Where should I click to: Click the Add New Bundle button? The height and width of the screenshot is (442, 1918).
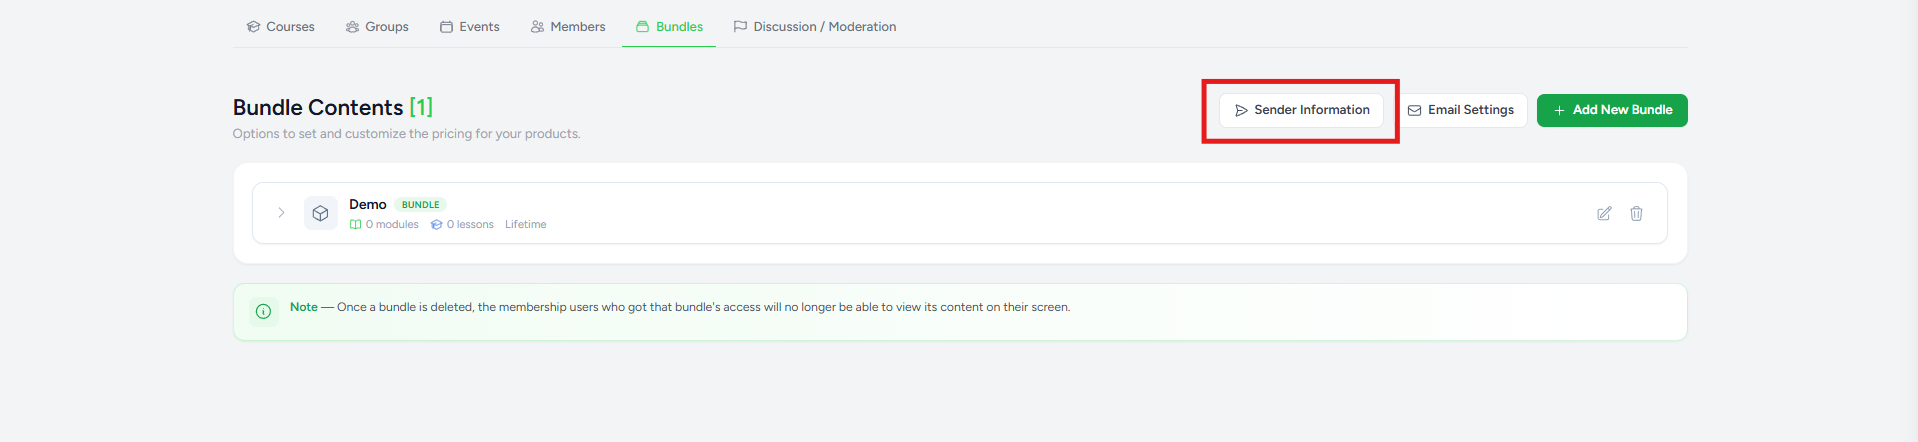[1612, 110]
